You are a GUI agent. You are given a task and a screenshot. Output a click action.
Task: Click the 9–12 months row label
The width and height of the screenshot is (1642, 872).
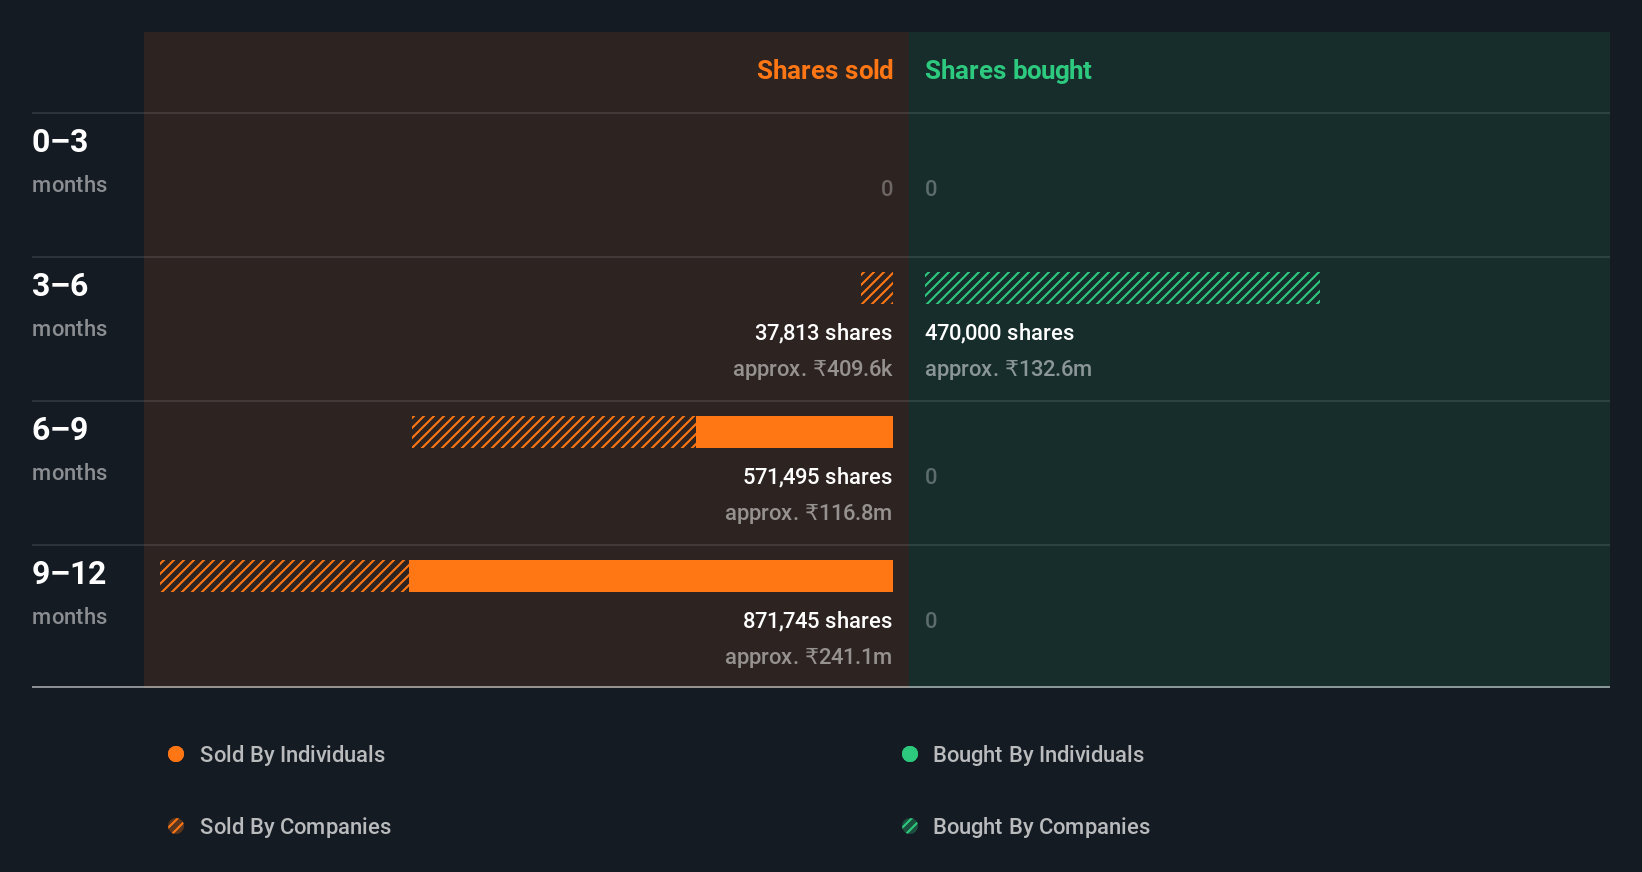(69, 593)
